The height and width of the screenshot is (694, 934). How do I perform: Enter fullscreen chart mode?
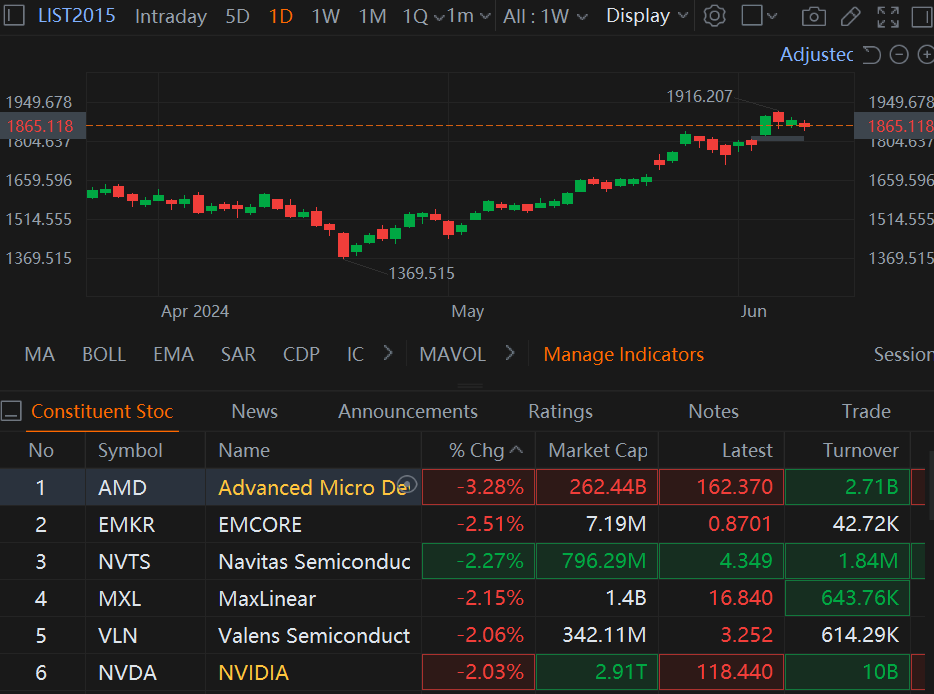point(888,17)
